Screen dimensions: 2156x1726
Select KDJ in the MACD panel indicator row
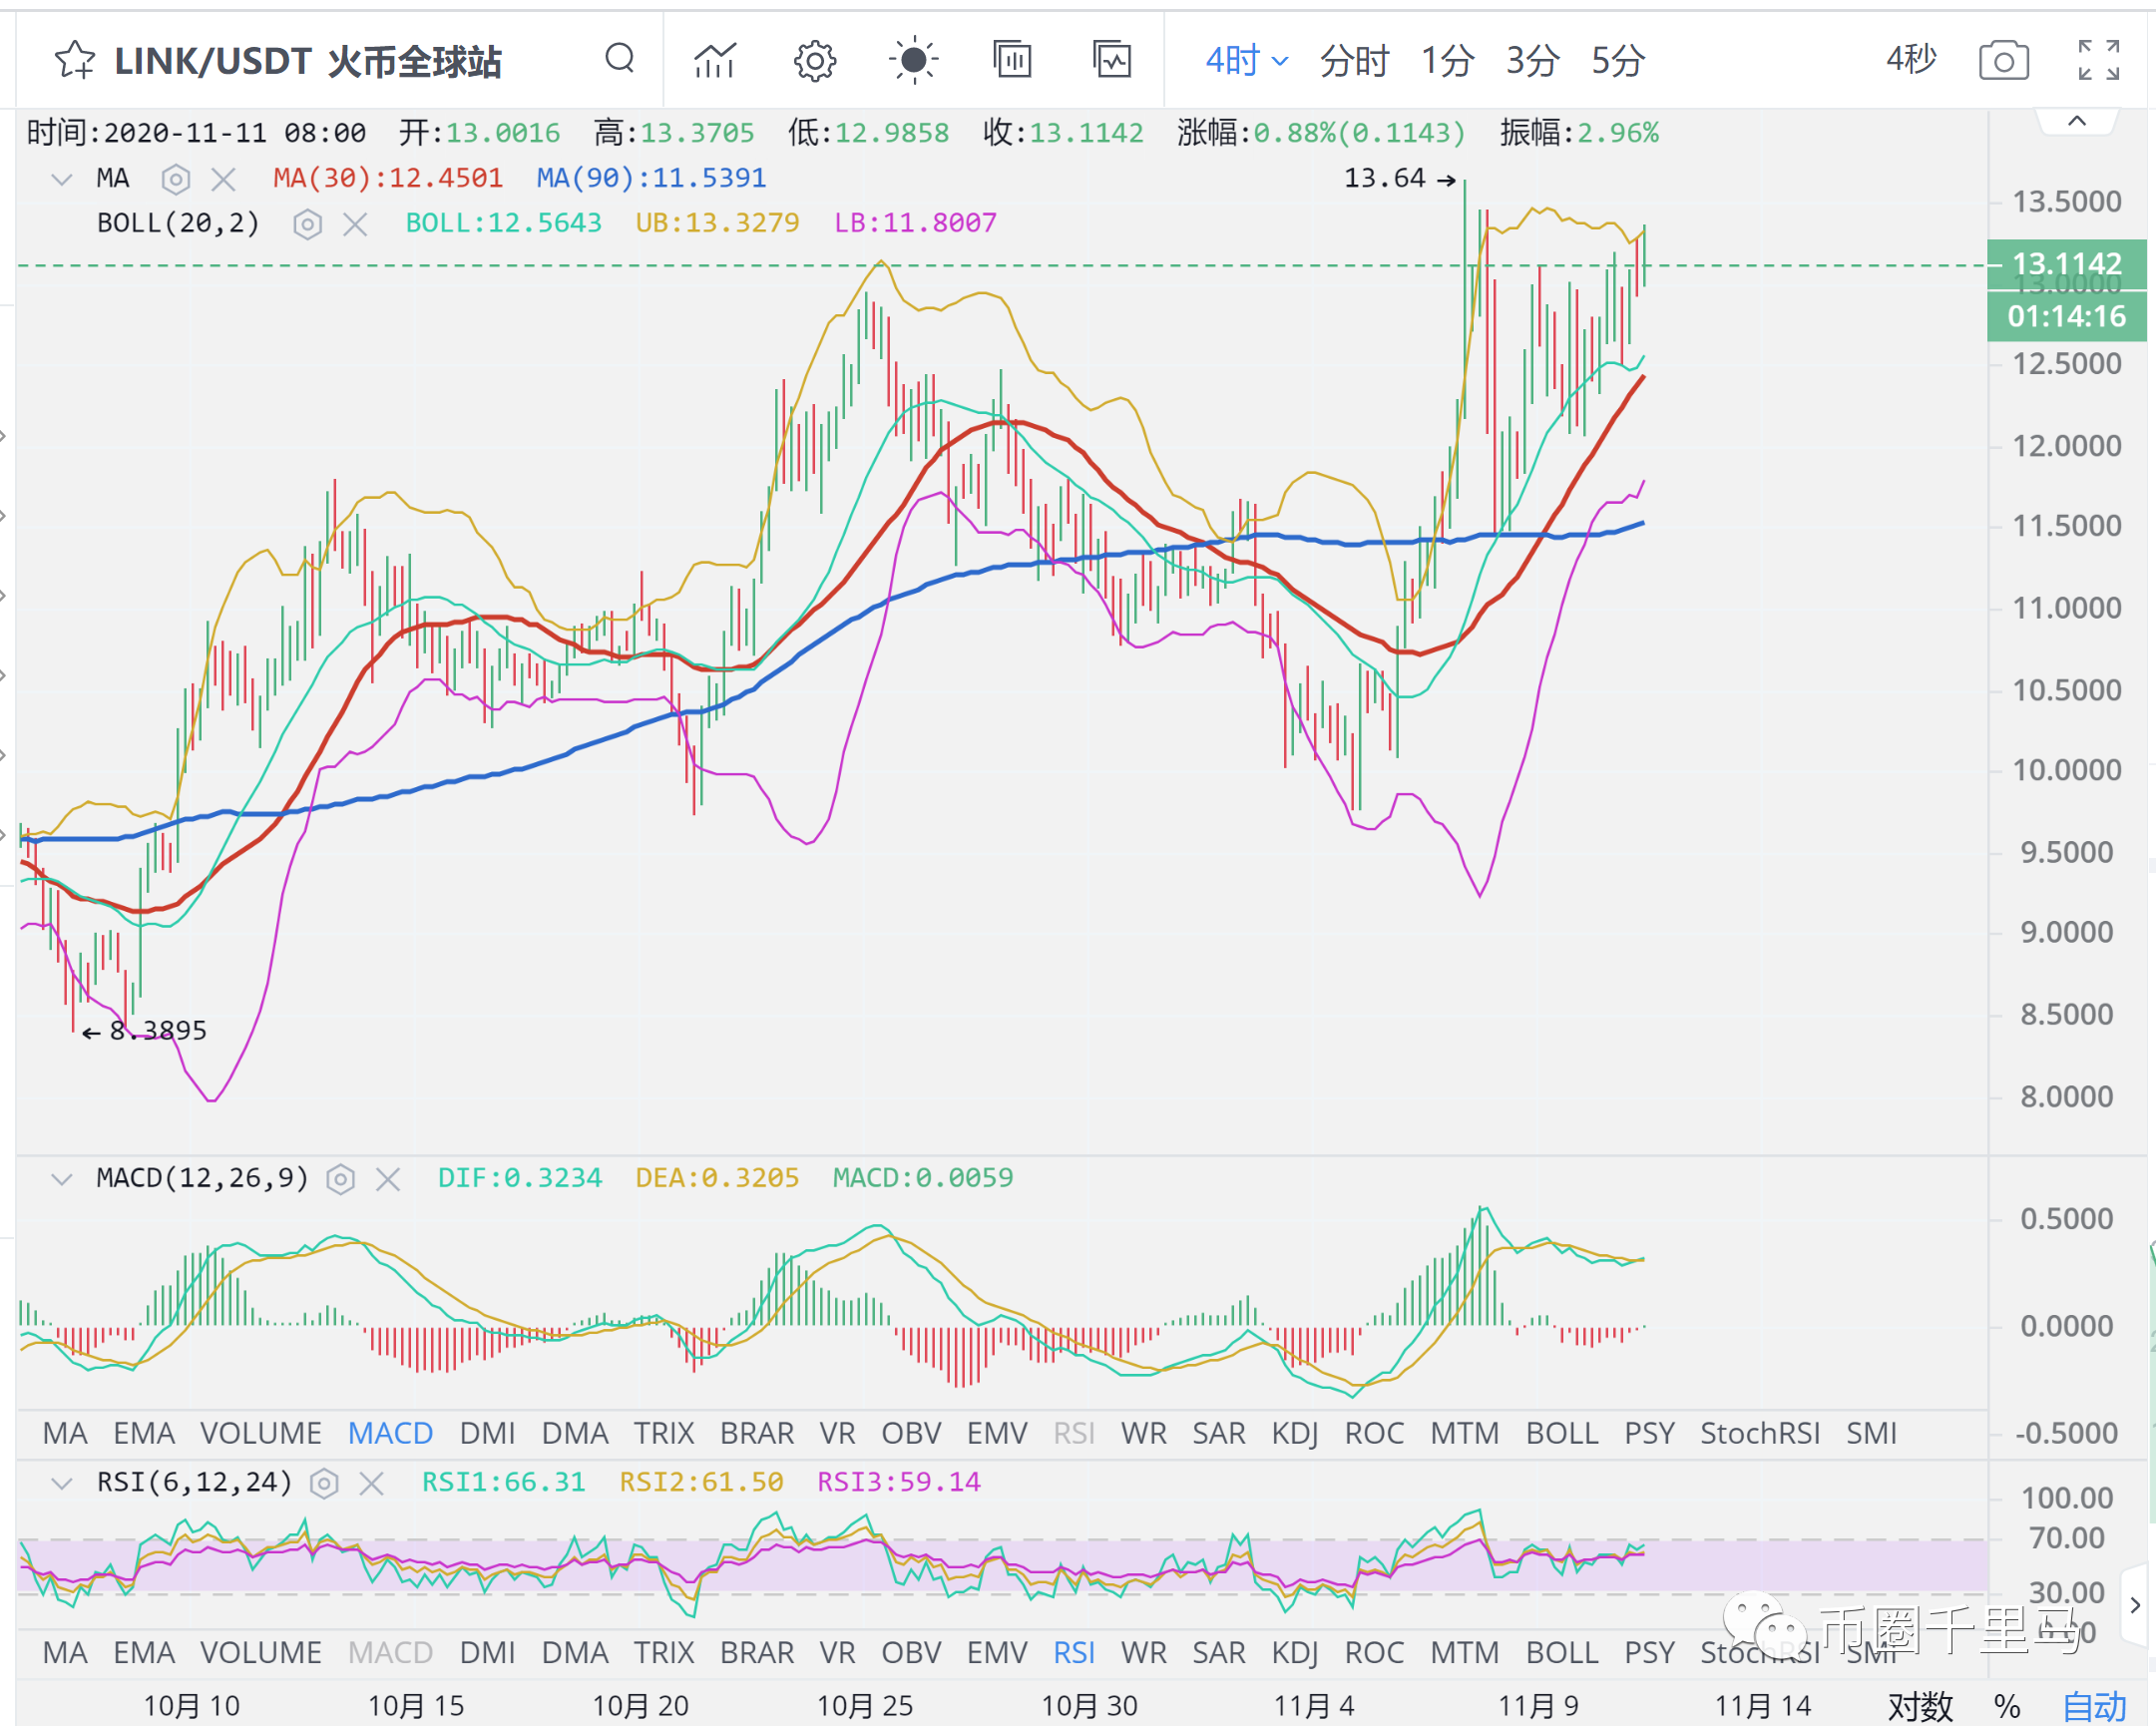click(1294, 1432)
